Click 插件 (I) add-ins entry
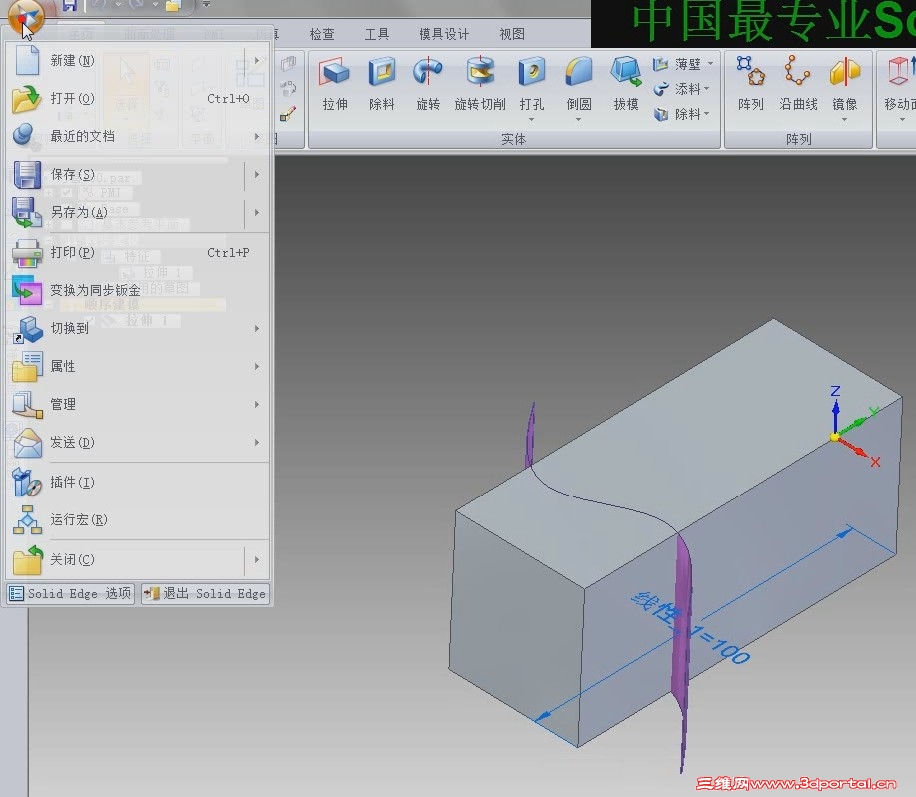Viewport: 916px width, 797px height. pos(139,483)
